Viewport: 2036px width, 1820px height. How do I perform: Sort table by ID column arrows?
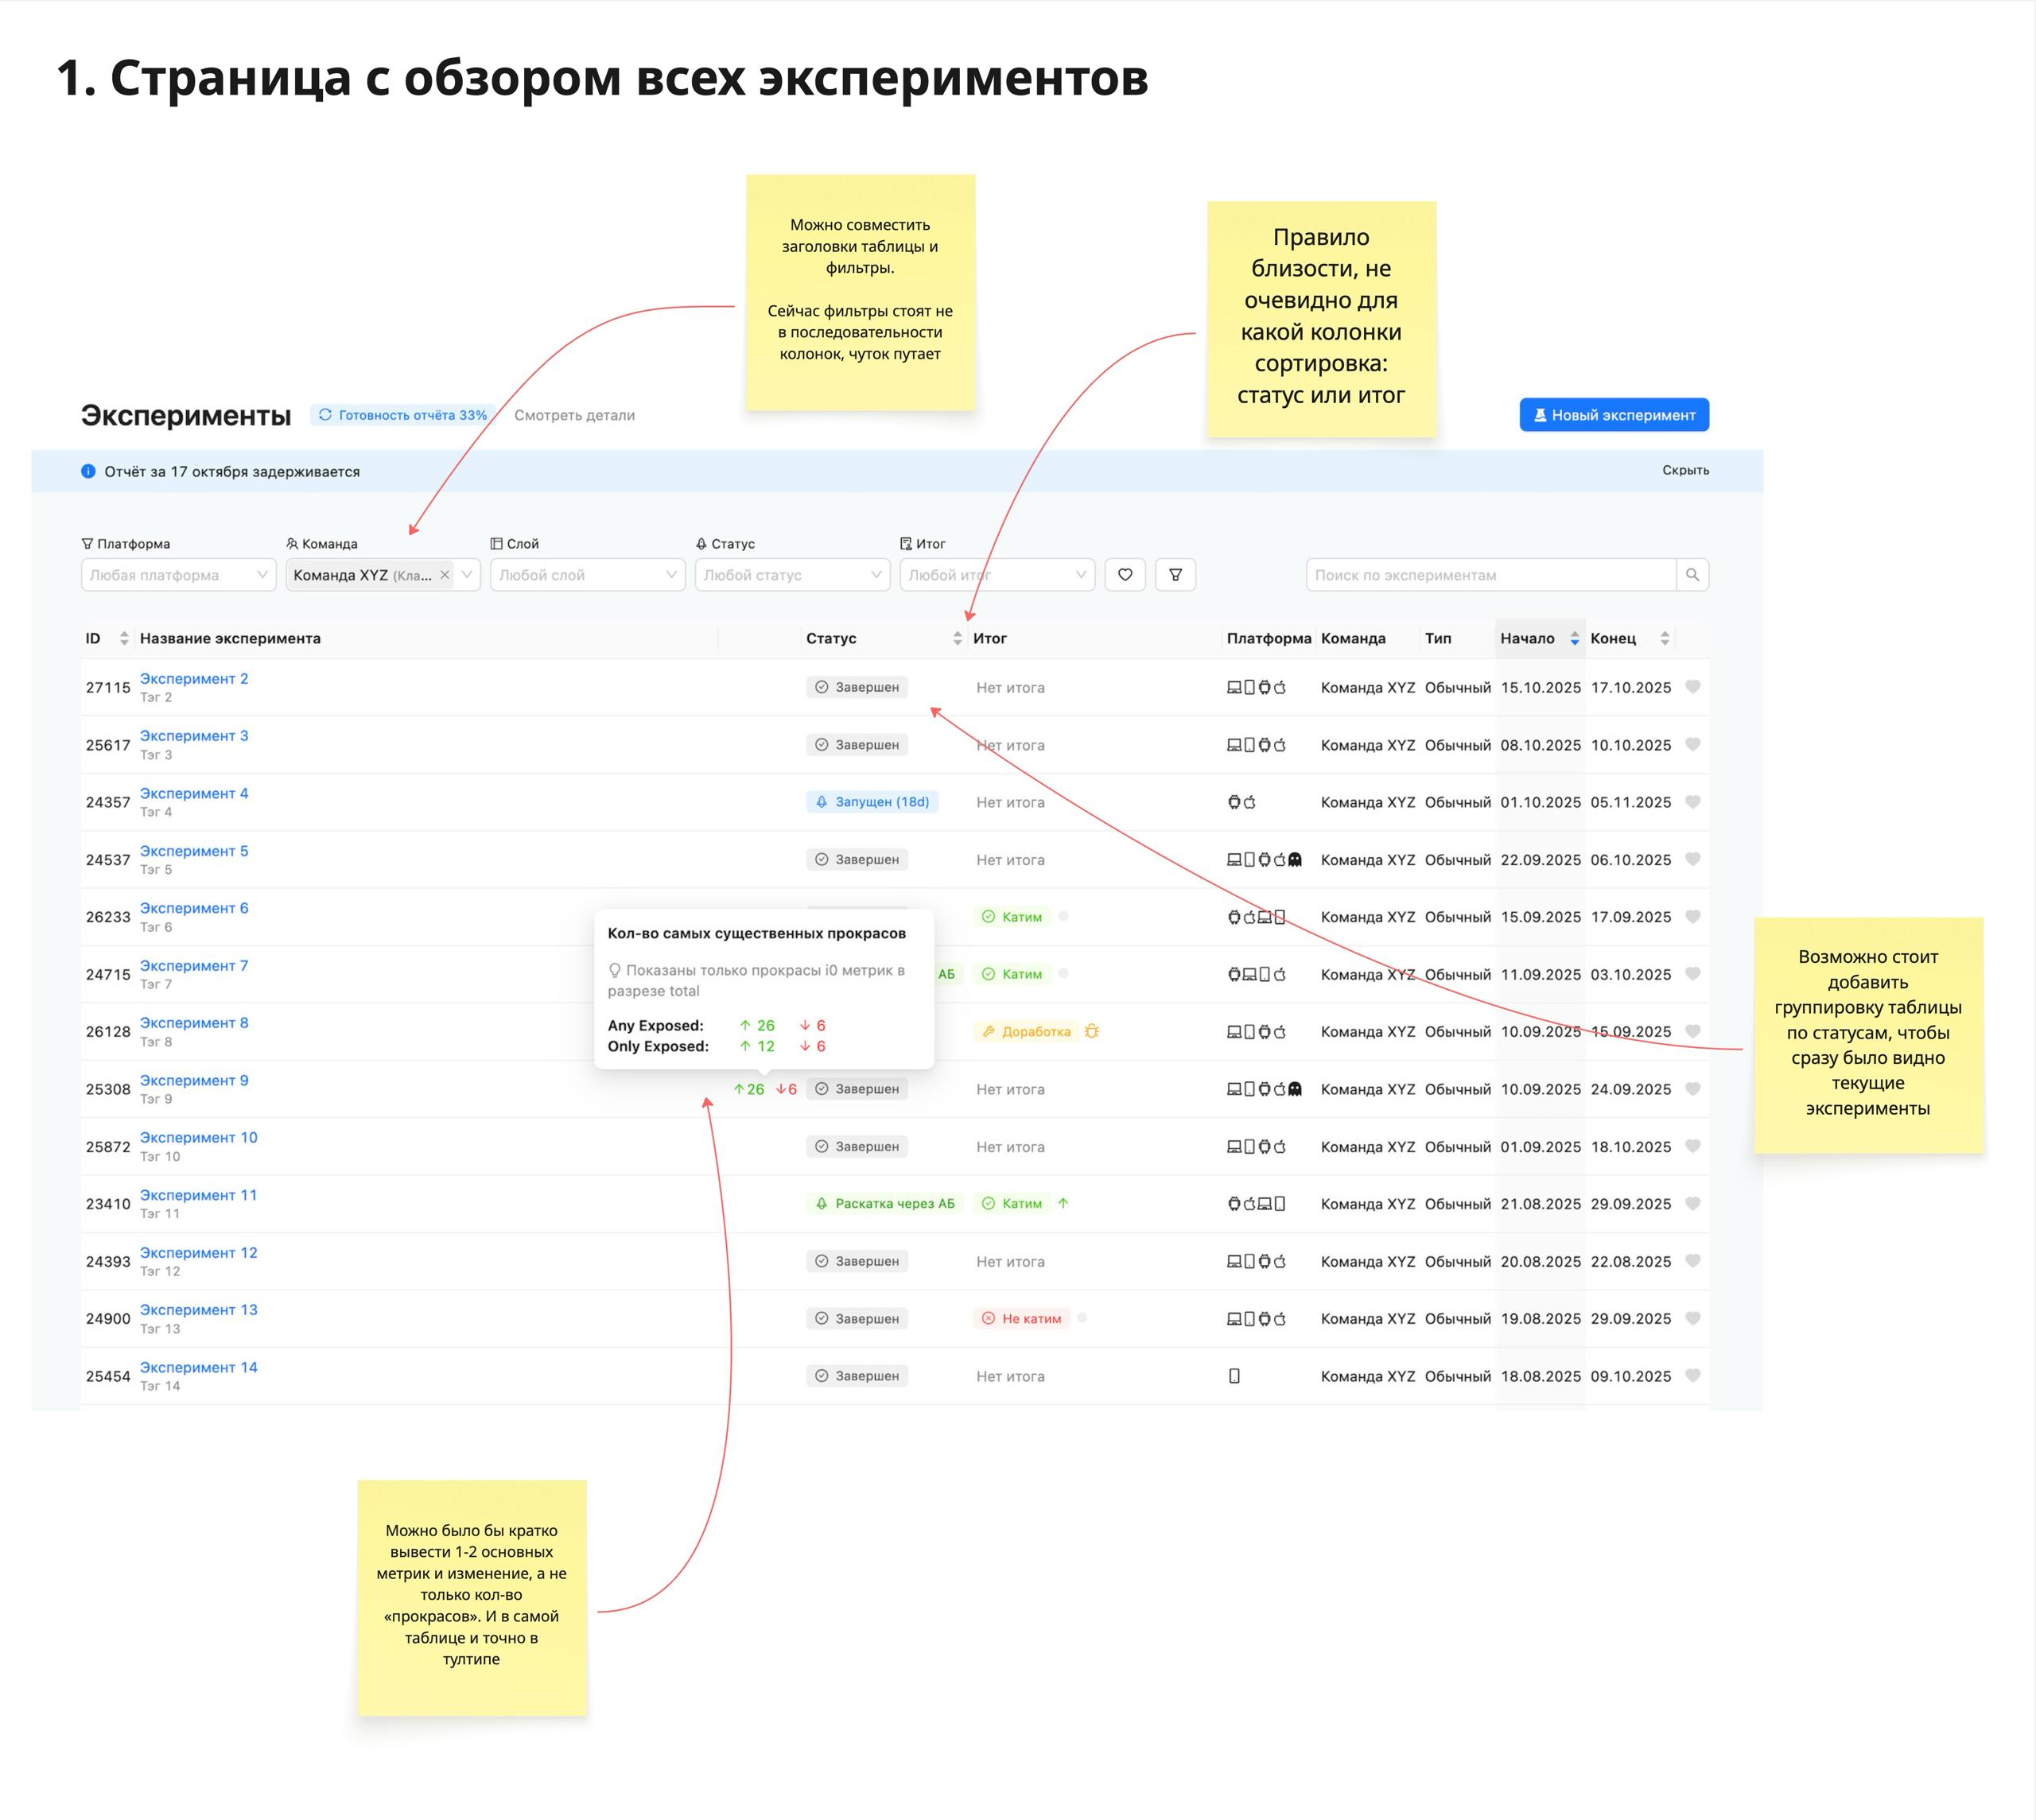(x=124, y=638)
